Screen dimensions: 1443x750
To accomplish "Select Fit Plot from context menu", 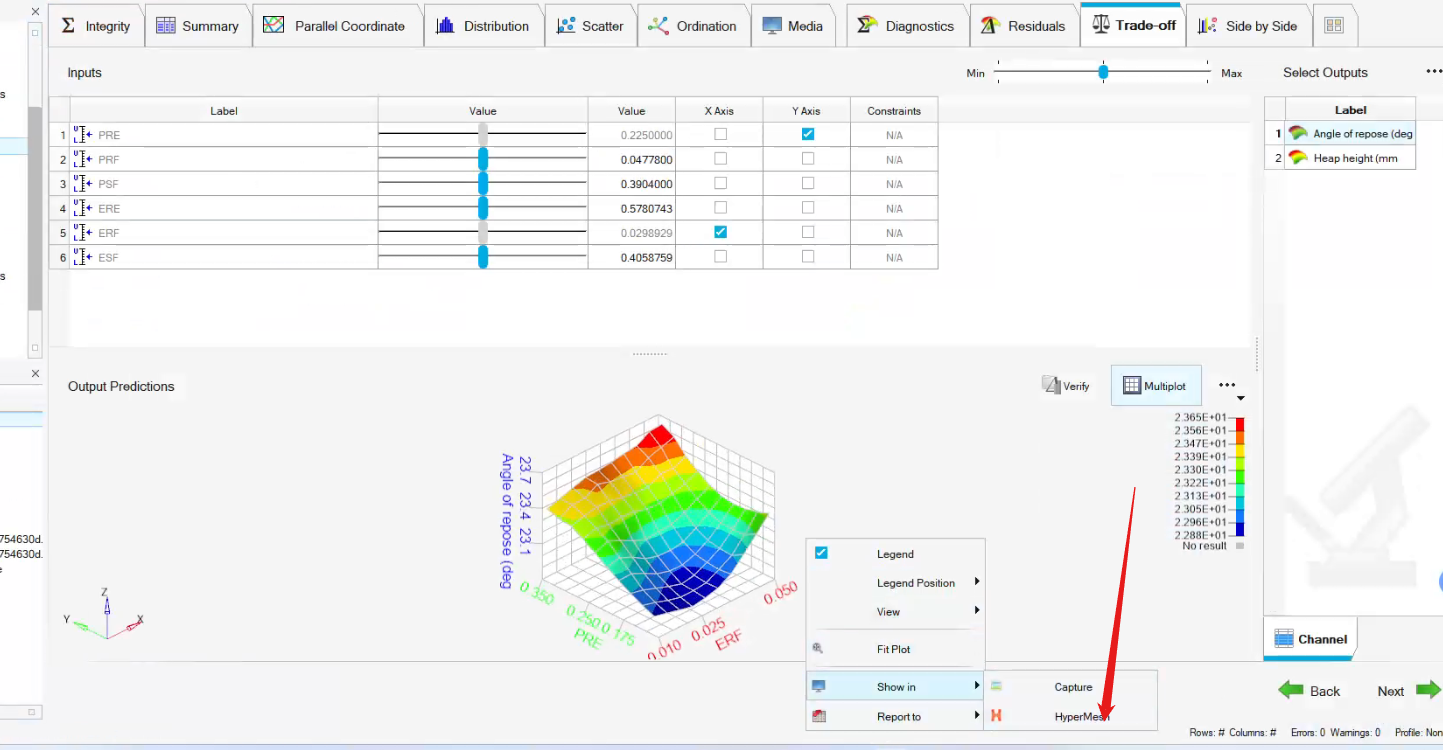I will [x=896, y=649].
